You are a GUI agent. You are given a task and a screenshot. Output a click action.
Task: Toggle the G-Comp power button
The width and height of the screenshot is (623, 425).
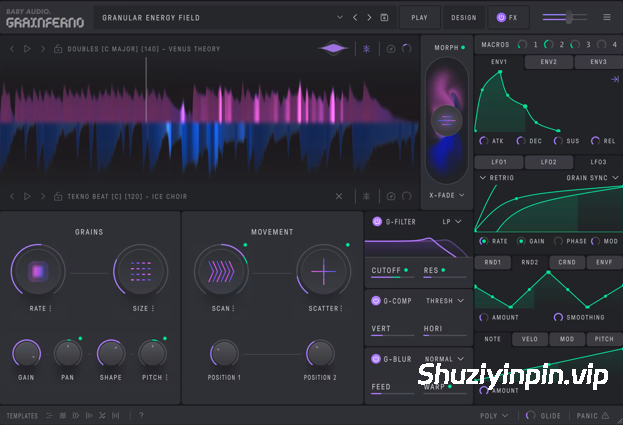coord(375,301)
